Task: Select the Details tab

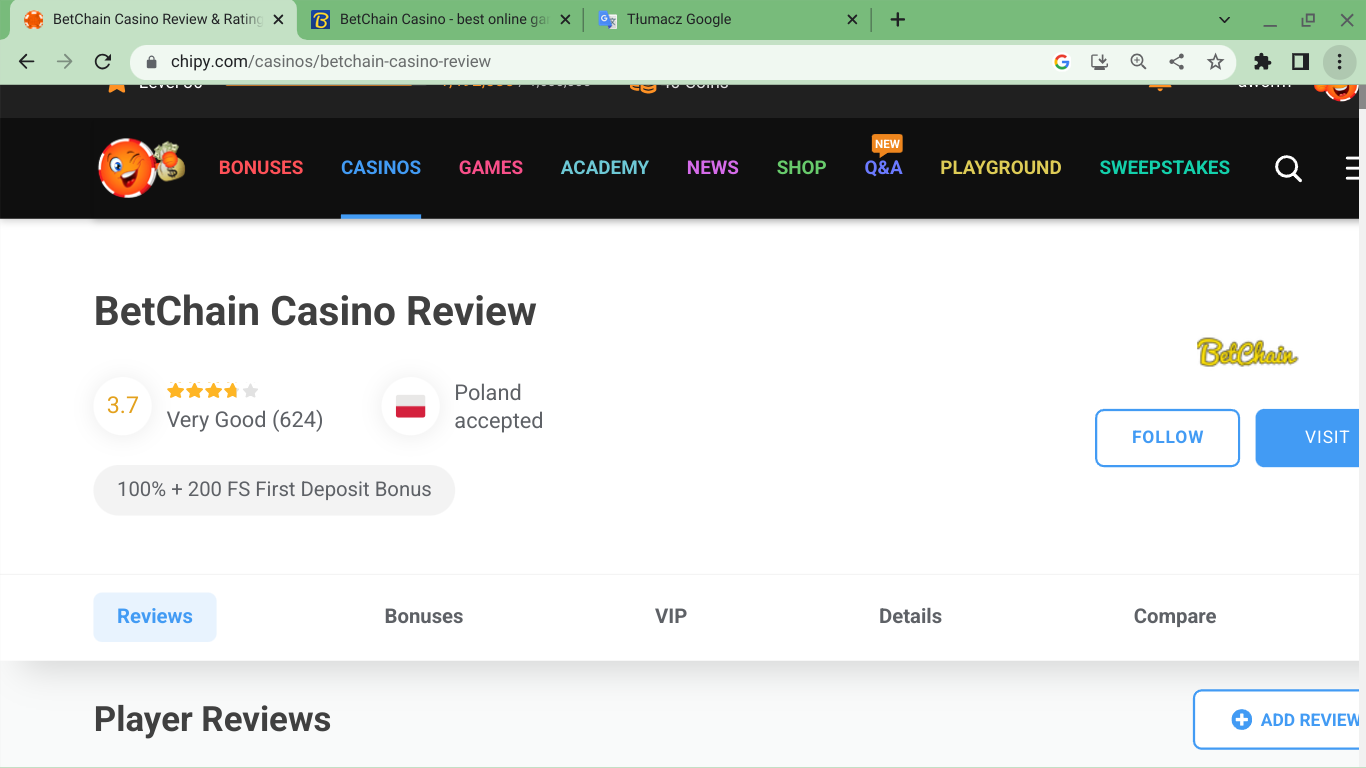Action: pyautogui.click(x=910, y=616)
